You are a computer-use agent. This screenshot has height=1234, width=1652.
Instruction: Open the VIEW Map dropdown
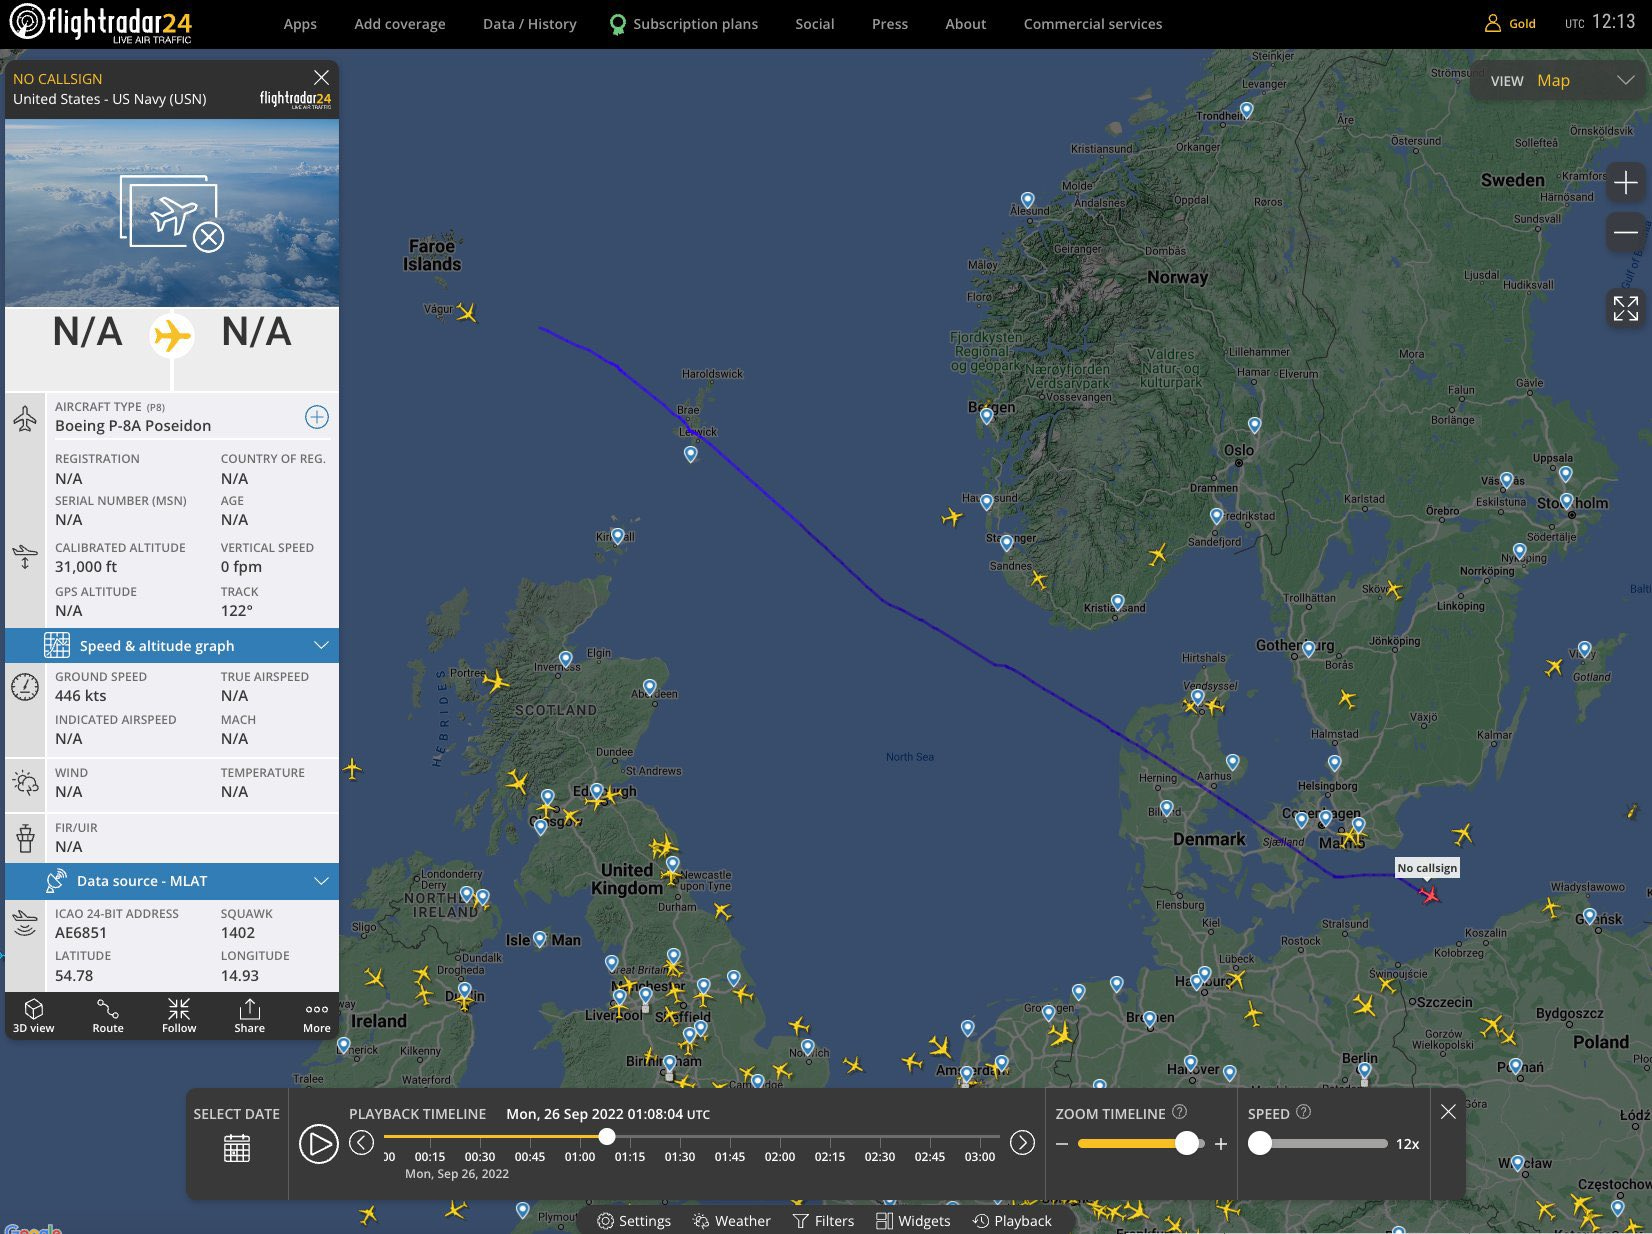tap(1559, 81)
